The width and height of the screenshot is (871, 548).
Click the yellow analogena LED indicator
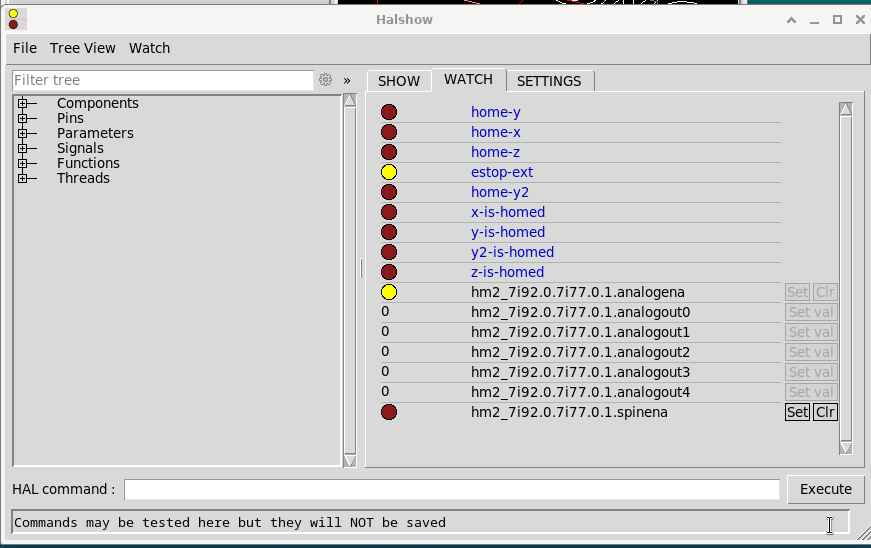pyautogui.click(x=389, y=292)
